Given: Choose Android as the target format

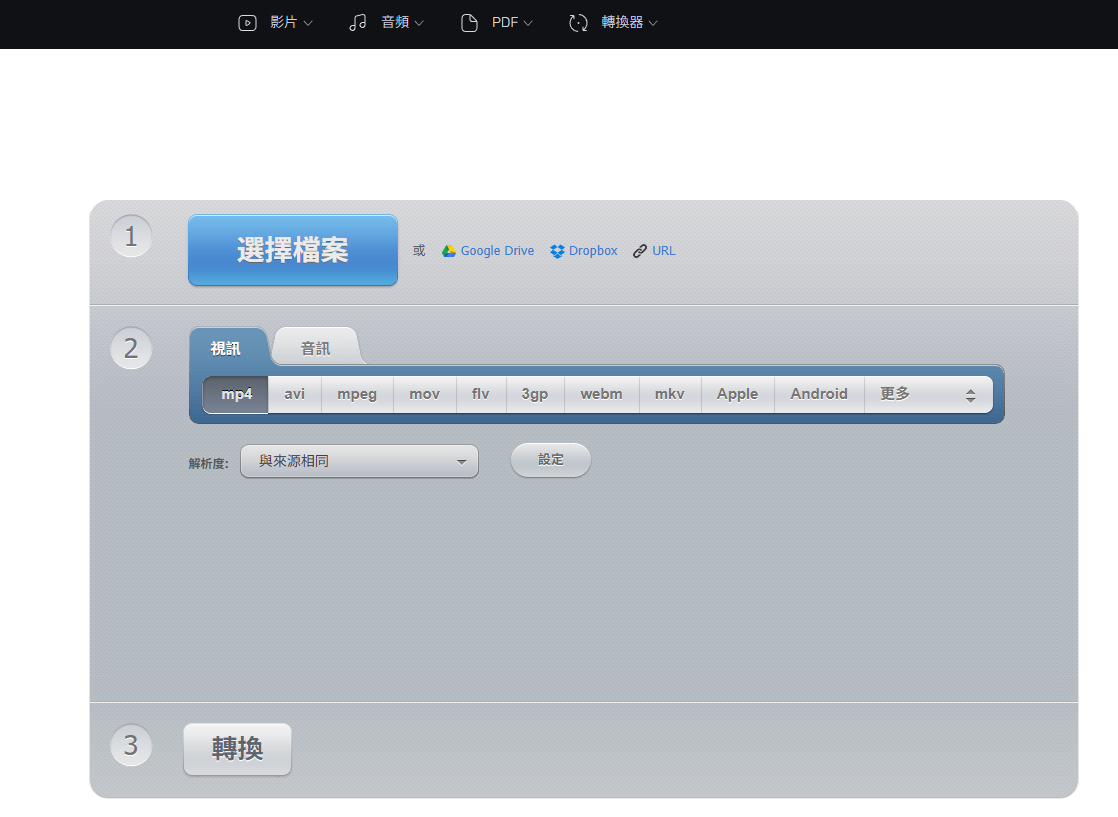Looking at the screenshot, I should pos(819,393).
